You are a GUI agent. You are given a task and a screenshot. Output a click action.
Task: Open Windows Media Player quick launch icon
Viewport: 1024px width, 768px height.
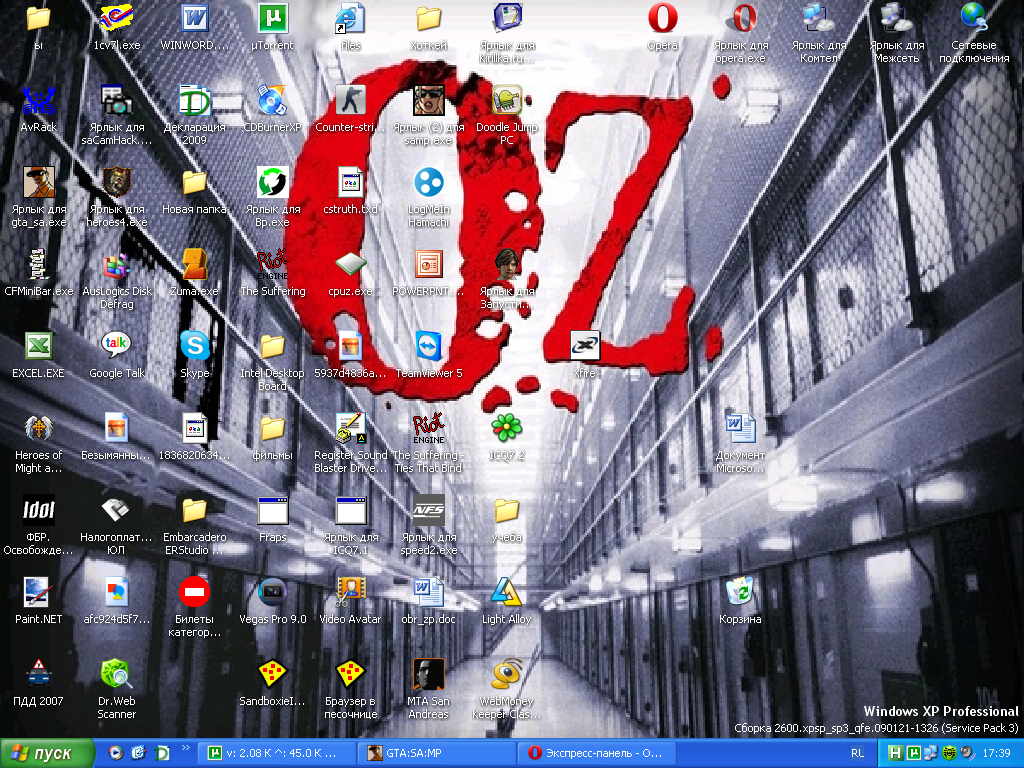point(115,753)
